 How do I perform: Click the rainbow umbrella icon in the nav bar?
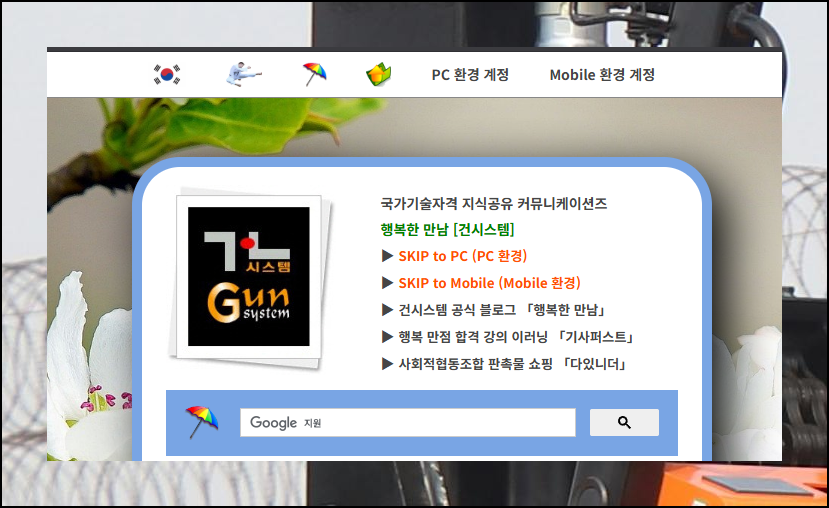315,75
